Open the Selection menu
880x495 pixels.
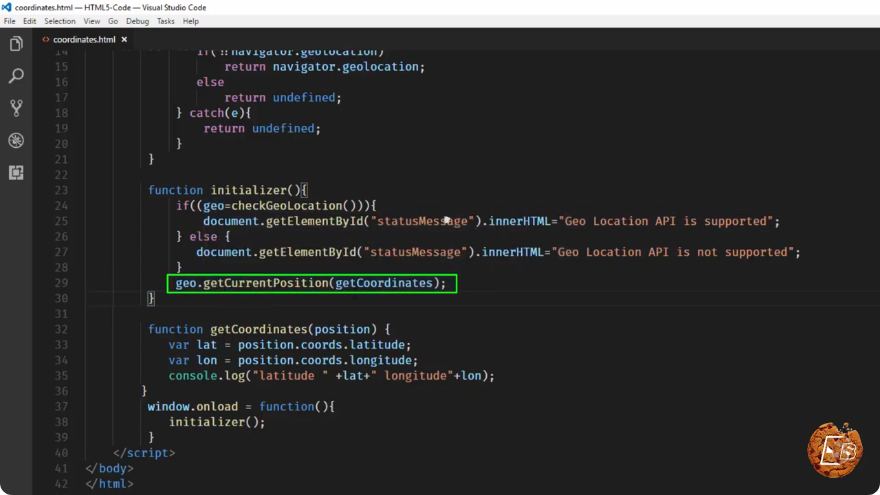59,21
